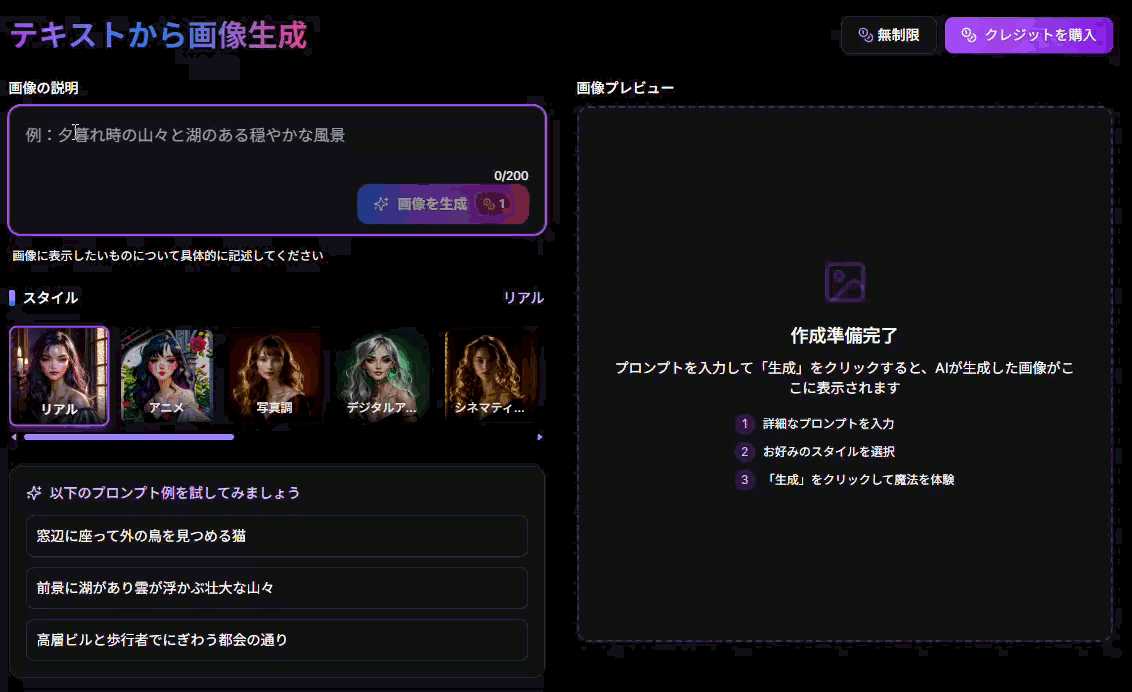Choose the 写真調 style option
The width and height of the screenshot is (1132, 692).
(274, 376)
